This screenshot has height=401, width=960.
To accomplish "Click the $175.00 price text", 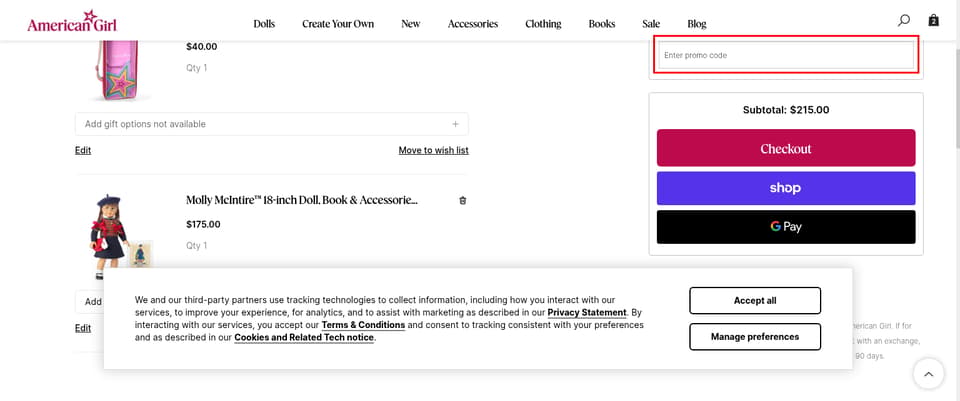I will [x=203, y=224].
